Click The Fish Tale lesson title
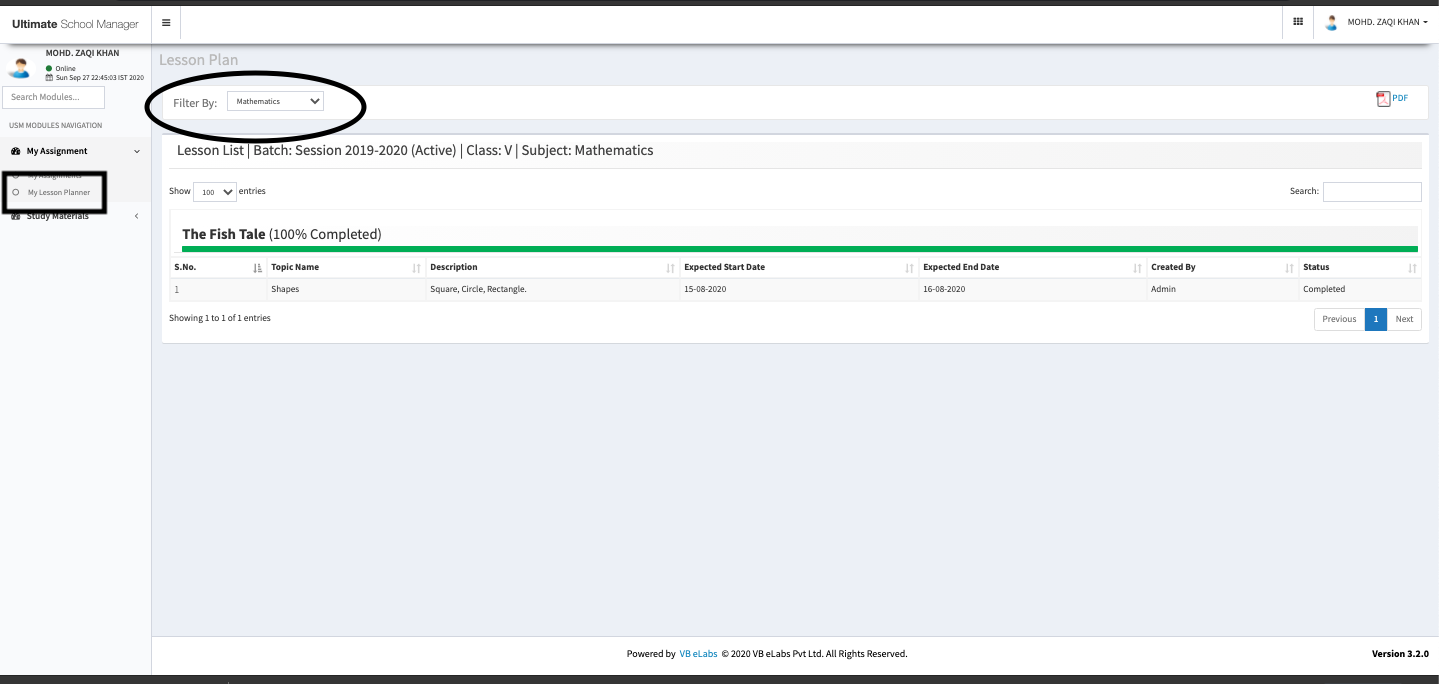 click(224, 234)
